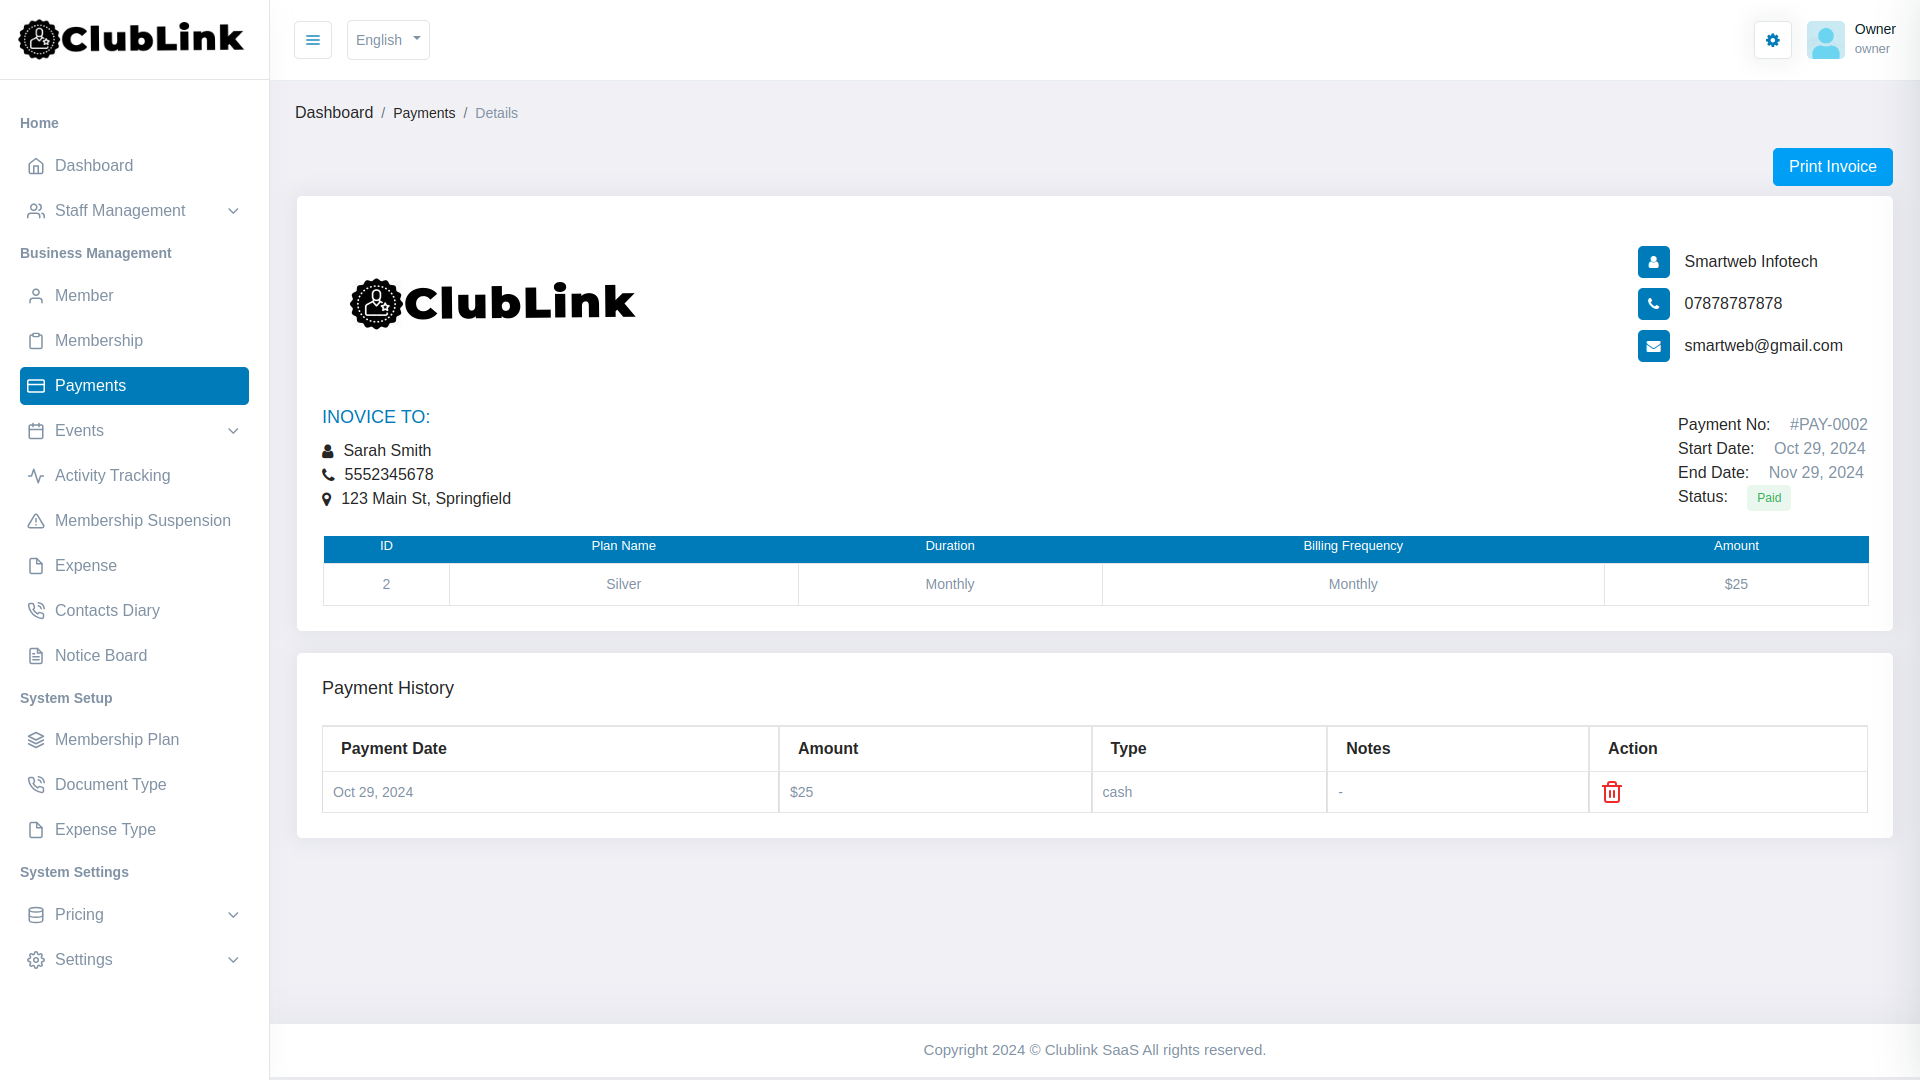Open the Contacts Diary

click(x=107, y=610)
